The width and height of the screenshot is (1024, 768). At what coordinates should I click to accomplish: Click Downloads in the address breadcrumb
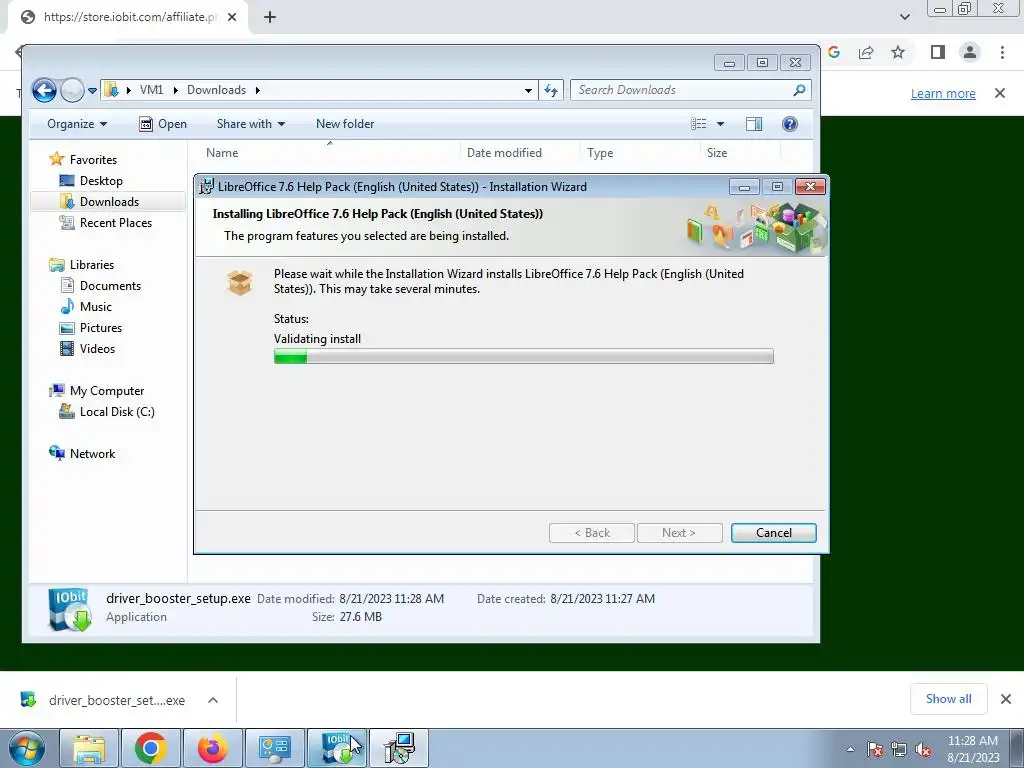(x=216, y=90)
